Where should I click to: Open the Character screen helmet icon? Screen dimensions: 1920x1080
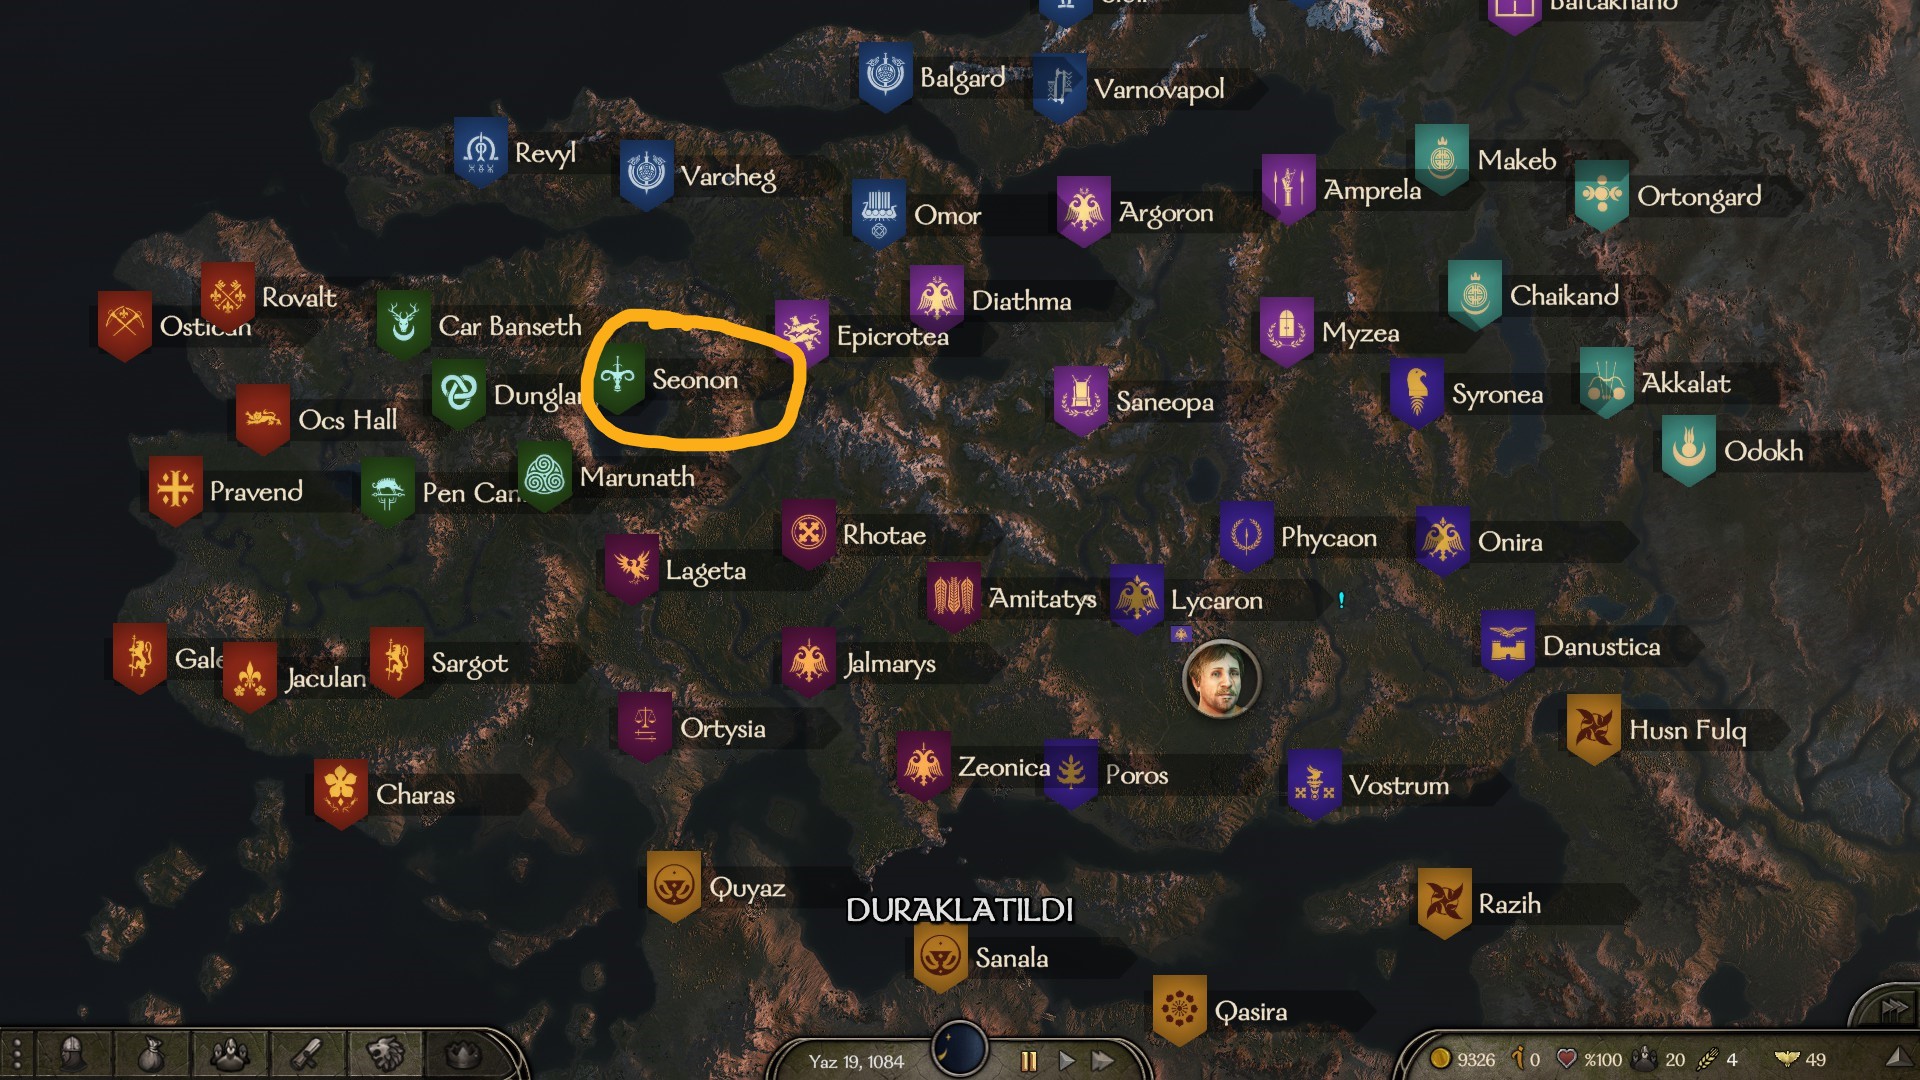(72, 1055)
